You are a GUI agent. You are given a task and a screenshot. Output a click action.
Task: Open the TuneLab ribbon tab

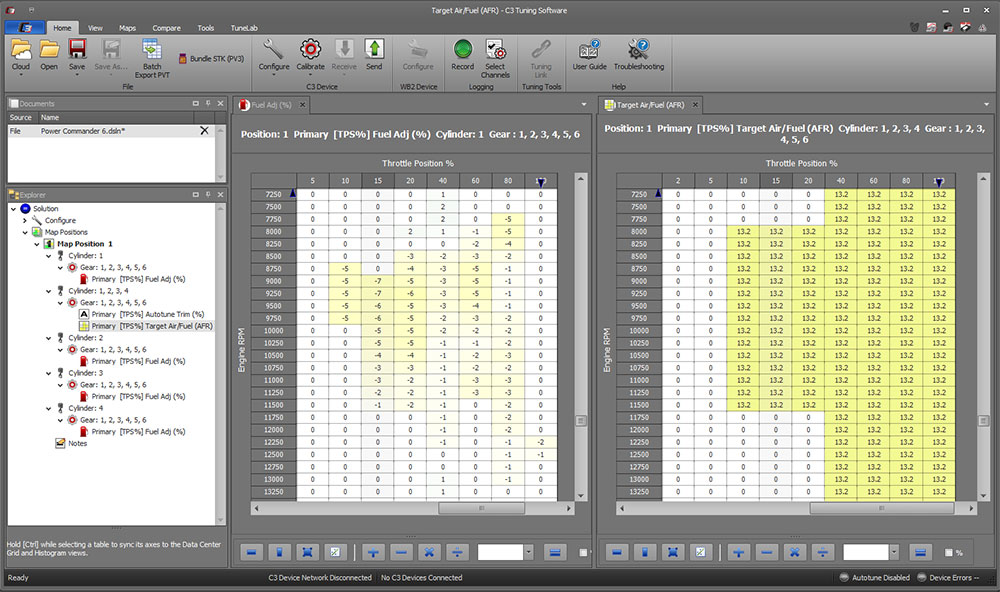[x=243, y=28]
